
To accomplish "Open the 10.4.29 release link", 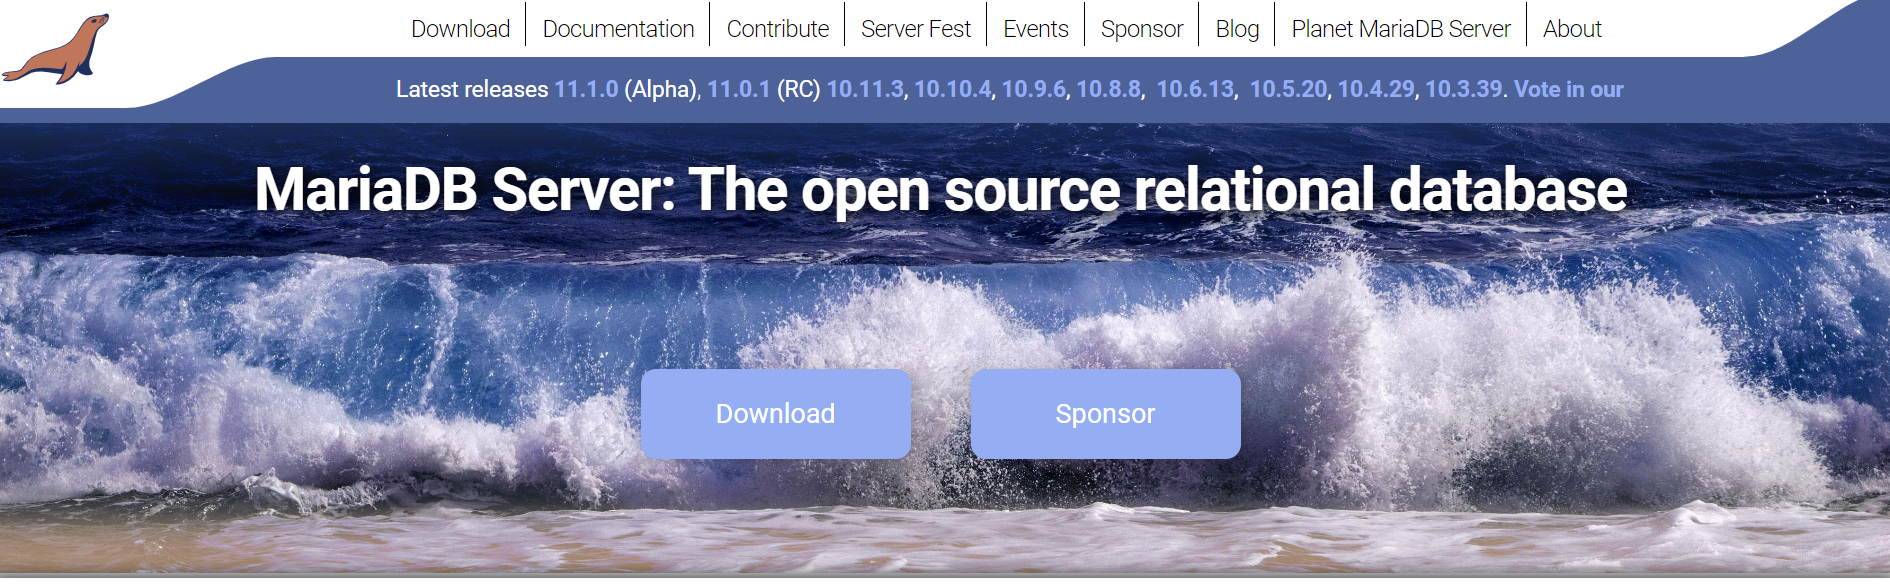I will coord(1376,89).
